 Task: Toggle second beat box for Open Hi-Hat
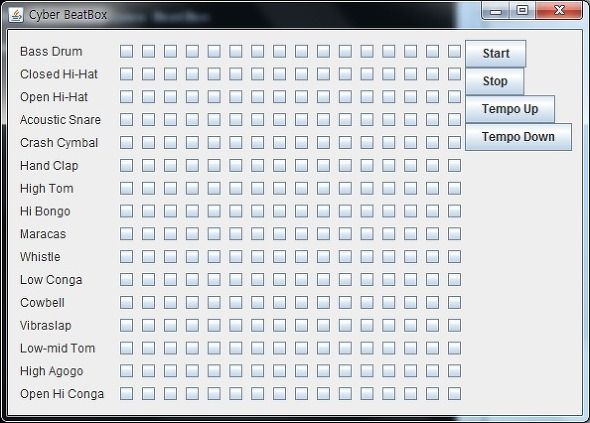pyautogui.click(x=148, y=97)
